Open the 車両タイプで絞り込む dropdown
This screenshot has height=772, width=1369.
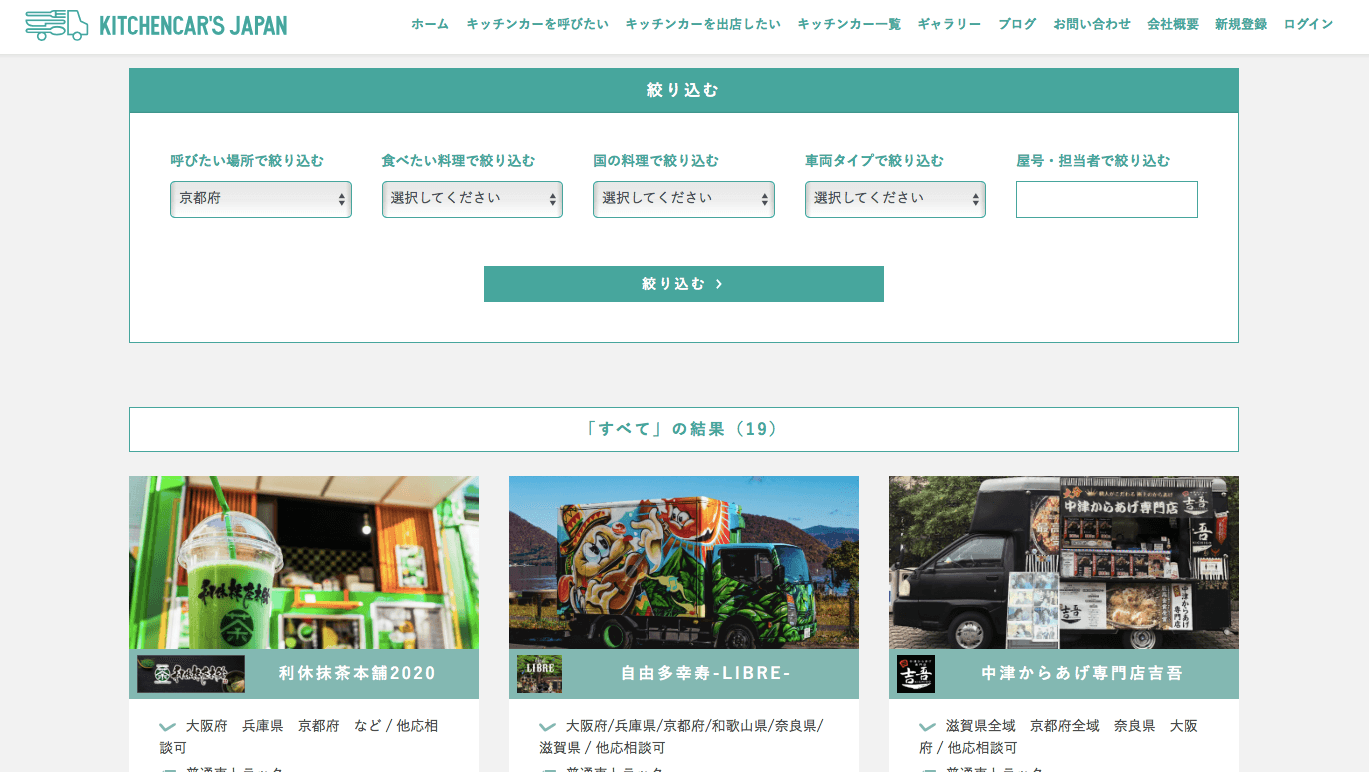pyautogui.click(x=895, y=199)
